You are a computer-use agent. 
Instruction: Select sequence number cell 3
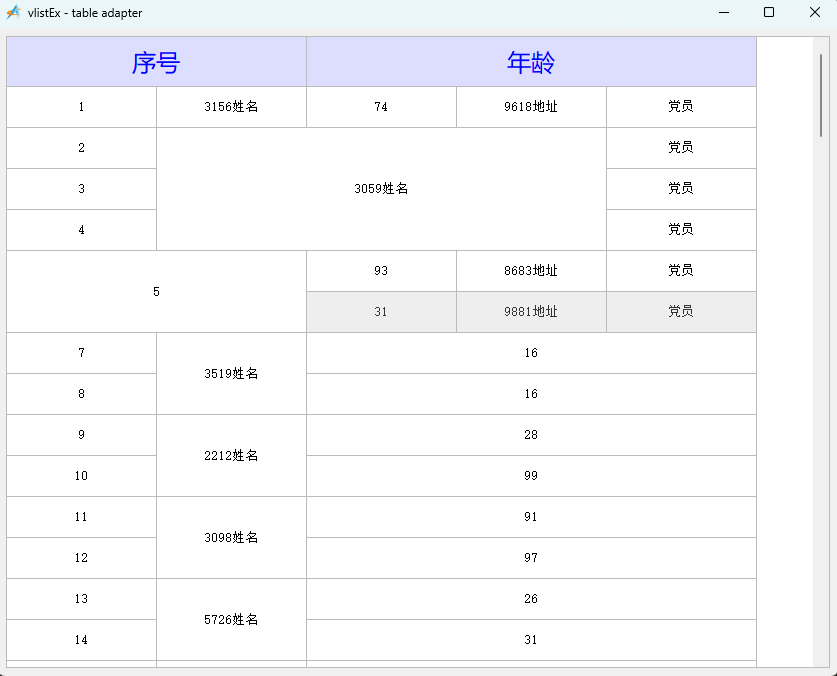(x=82, y=189)
